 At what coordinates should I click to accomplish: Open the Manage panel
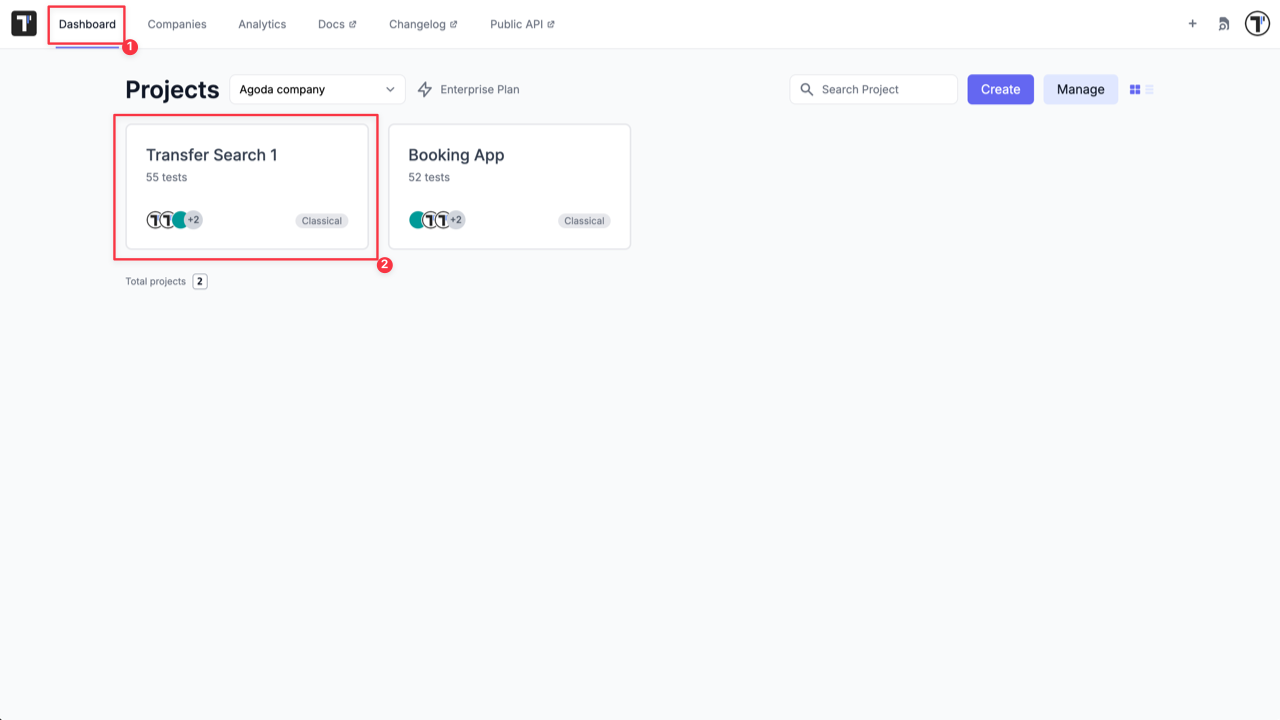point(1080,89)
